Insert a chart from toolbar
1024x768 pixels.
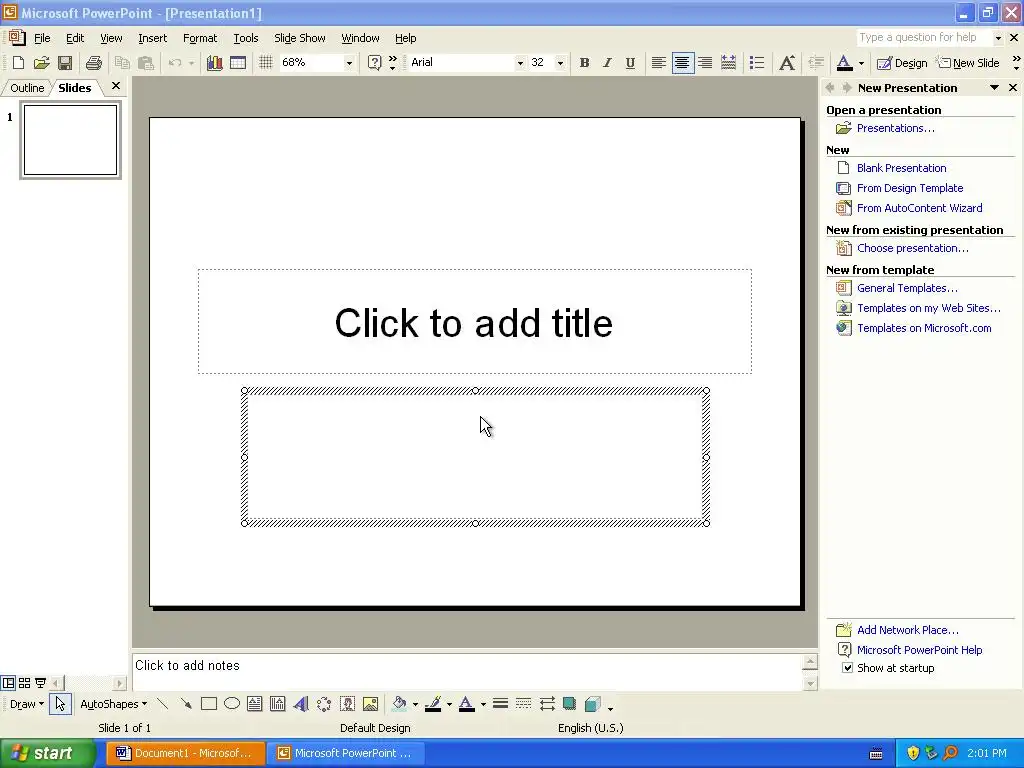(x=214, y=63)
